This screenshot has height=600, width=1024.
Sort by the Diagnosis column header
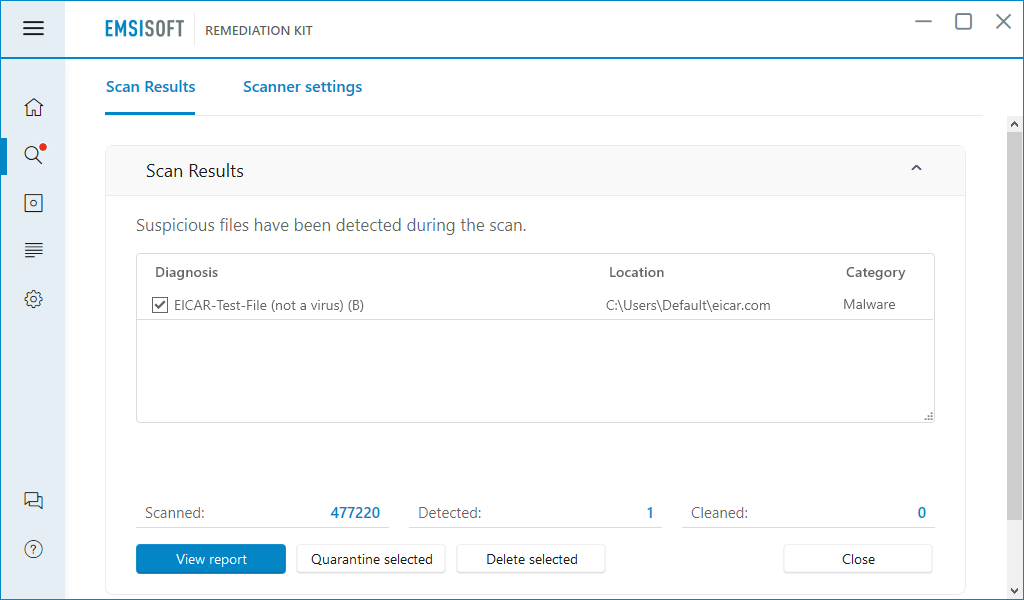186,272
